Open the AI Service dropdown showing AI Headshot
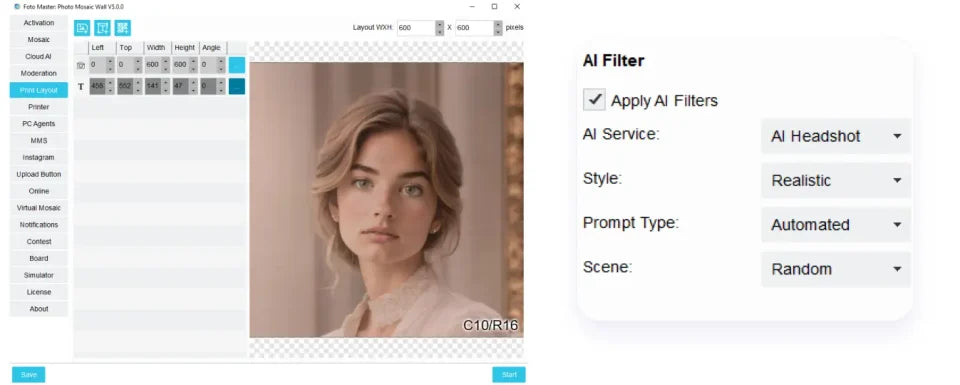Screen dimensions: 960x385 (836, 136)
